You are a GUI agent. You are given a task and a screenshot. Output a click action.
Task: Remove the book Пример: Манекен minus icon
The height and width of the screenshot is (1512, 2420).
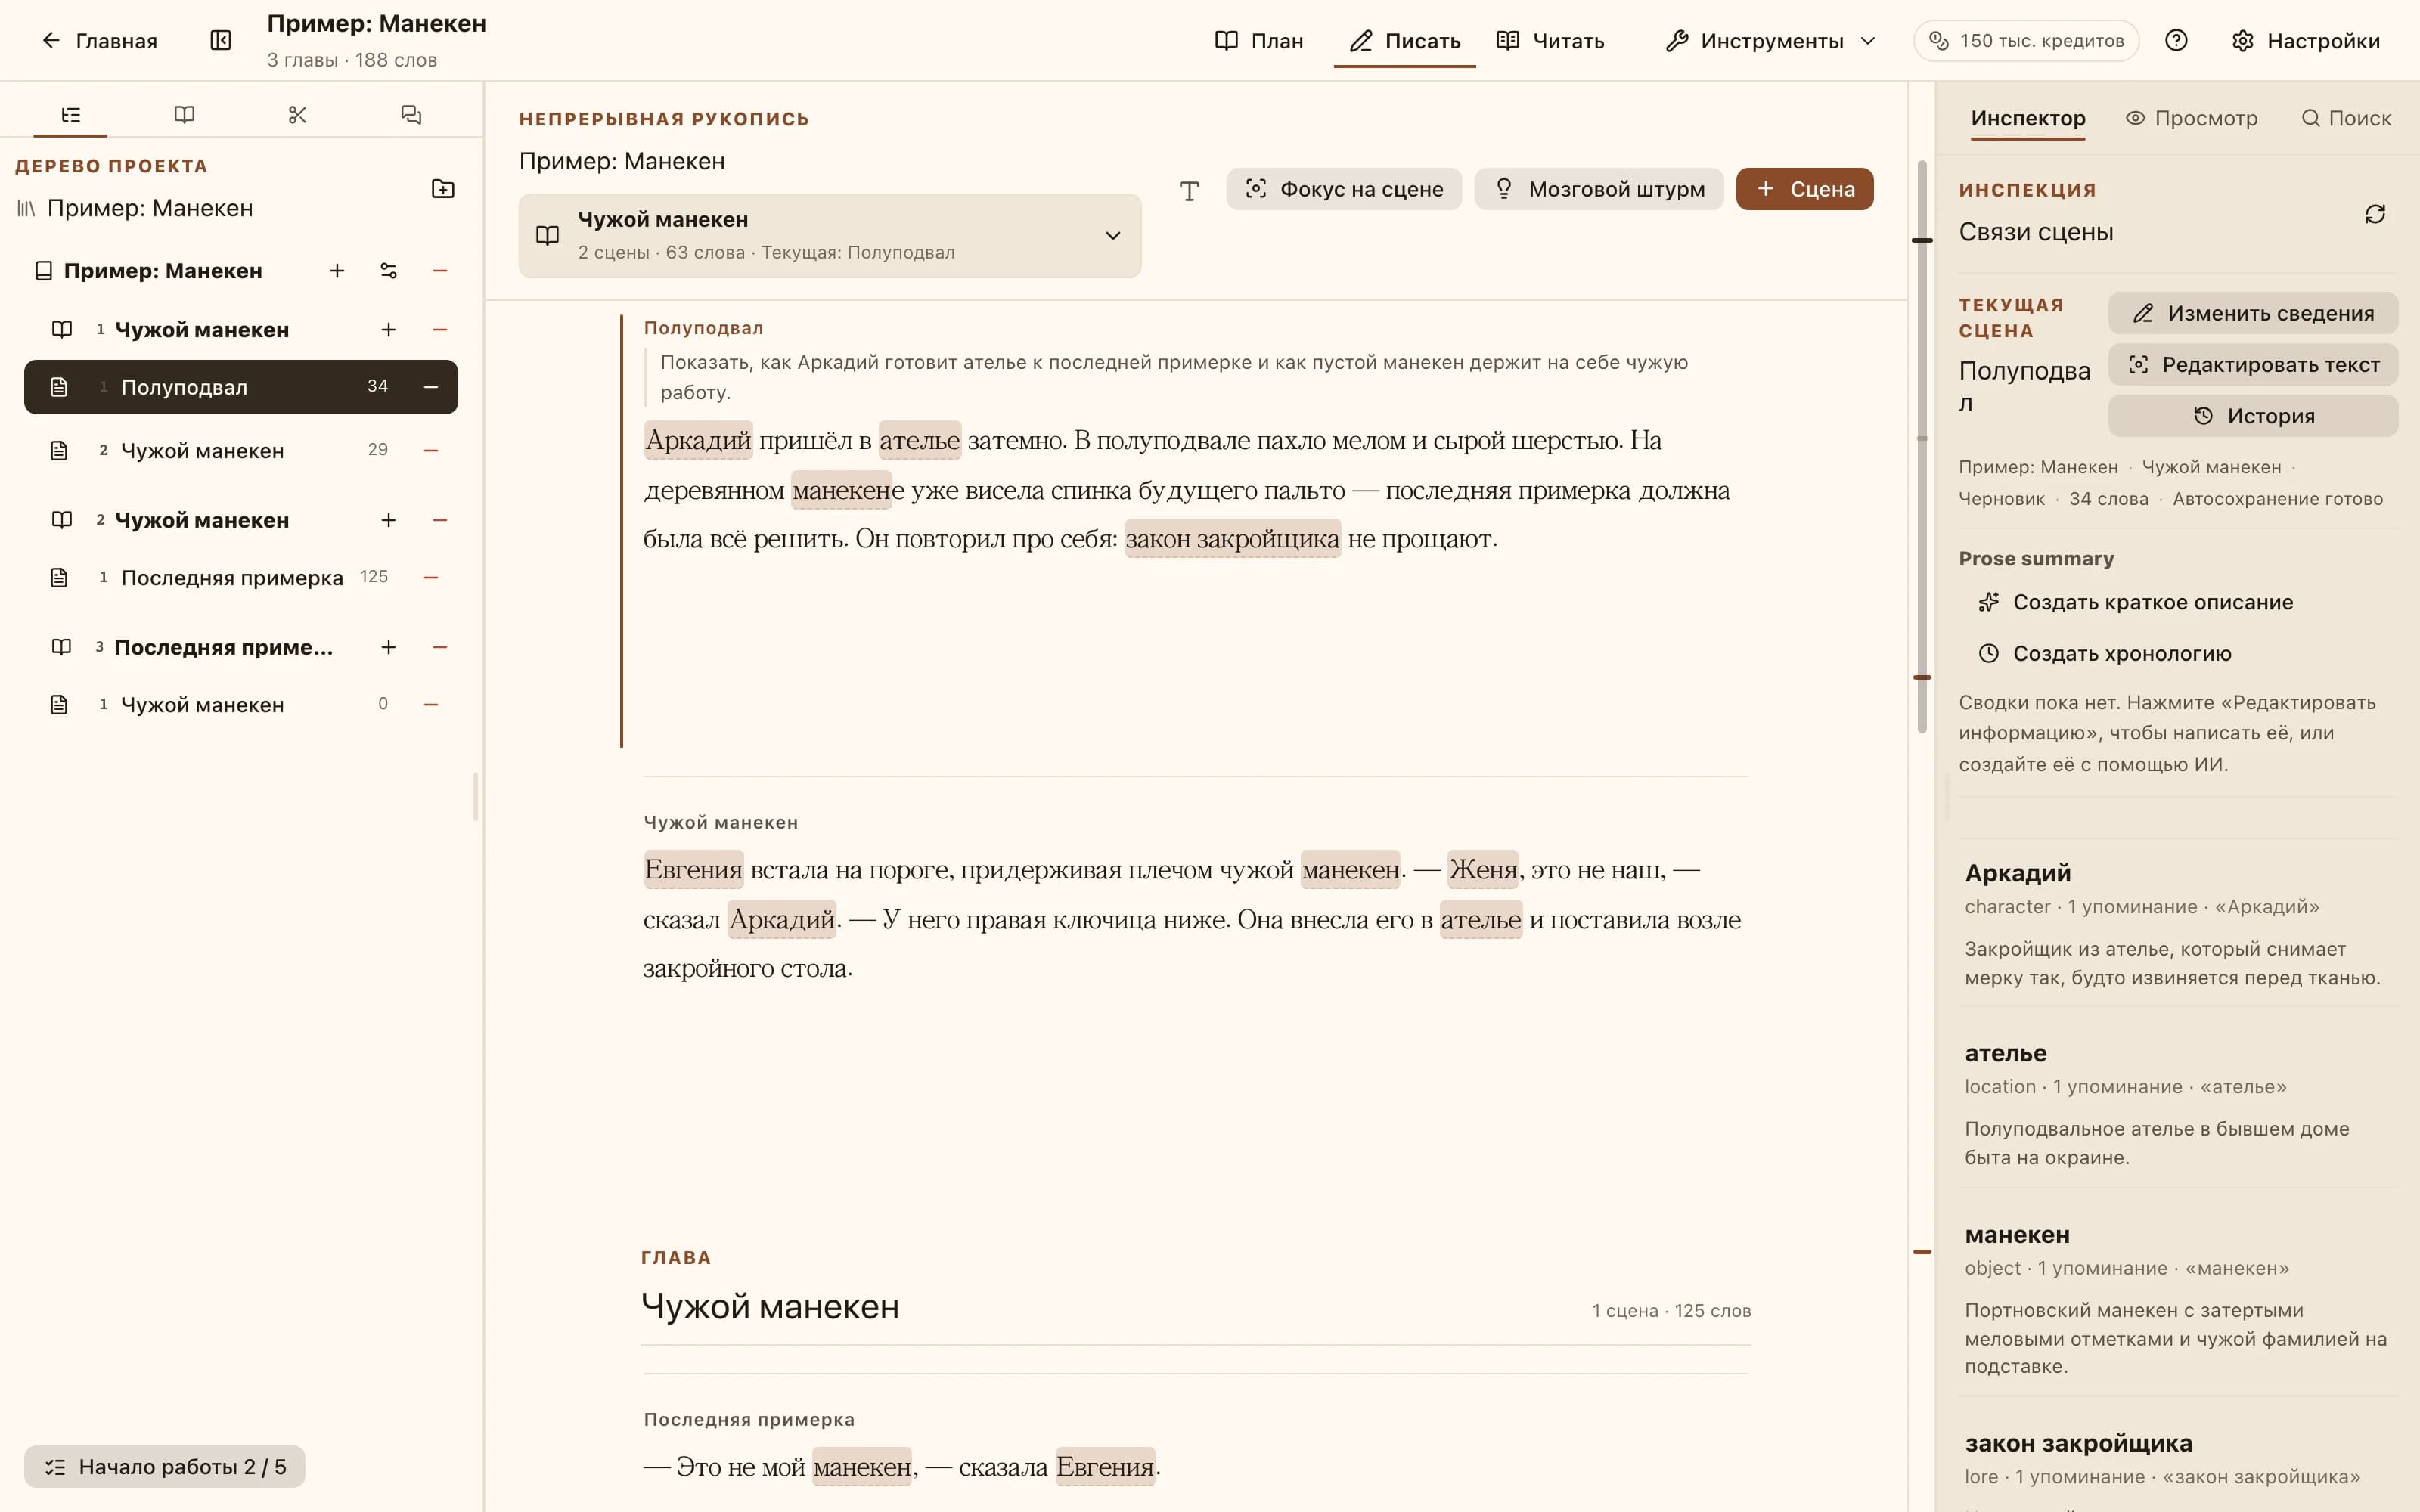point(440,271)
